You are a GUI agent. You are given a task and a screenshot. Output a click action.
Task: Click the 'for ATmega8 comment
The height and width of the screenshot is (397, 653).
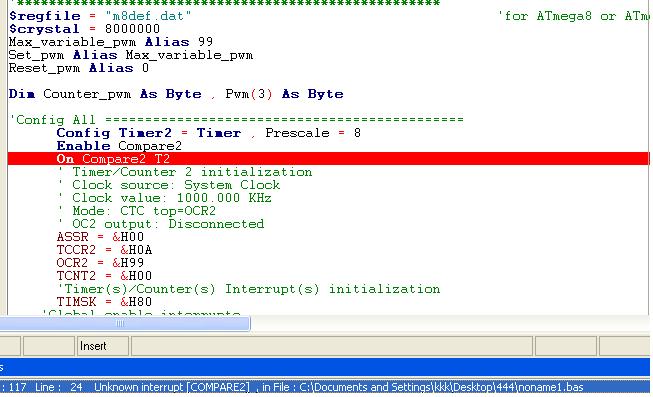573,16
